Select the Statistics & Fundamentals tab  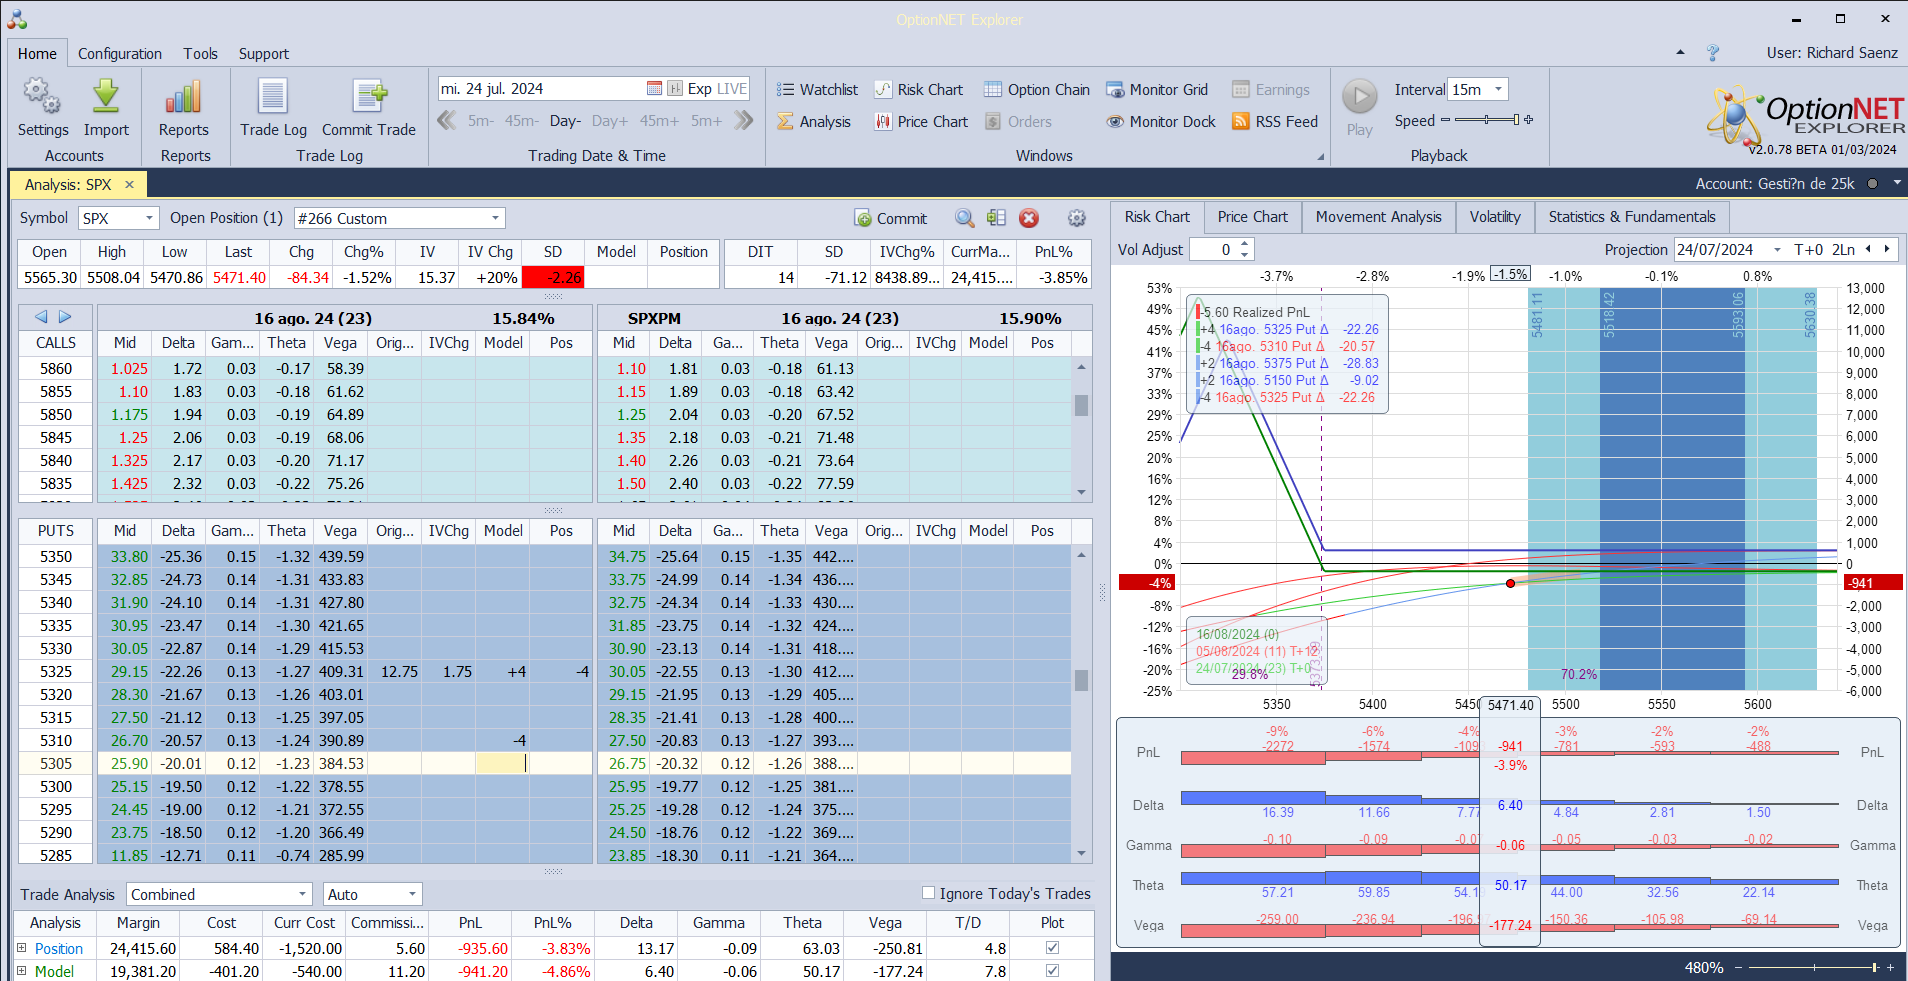point(1632,217)
